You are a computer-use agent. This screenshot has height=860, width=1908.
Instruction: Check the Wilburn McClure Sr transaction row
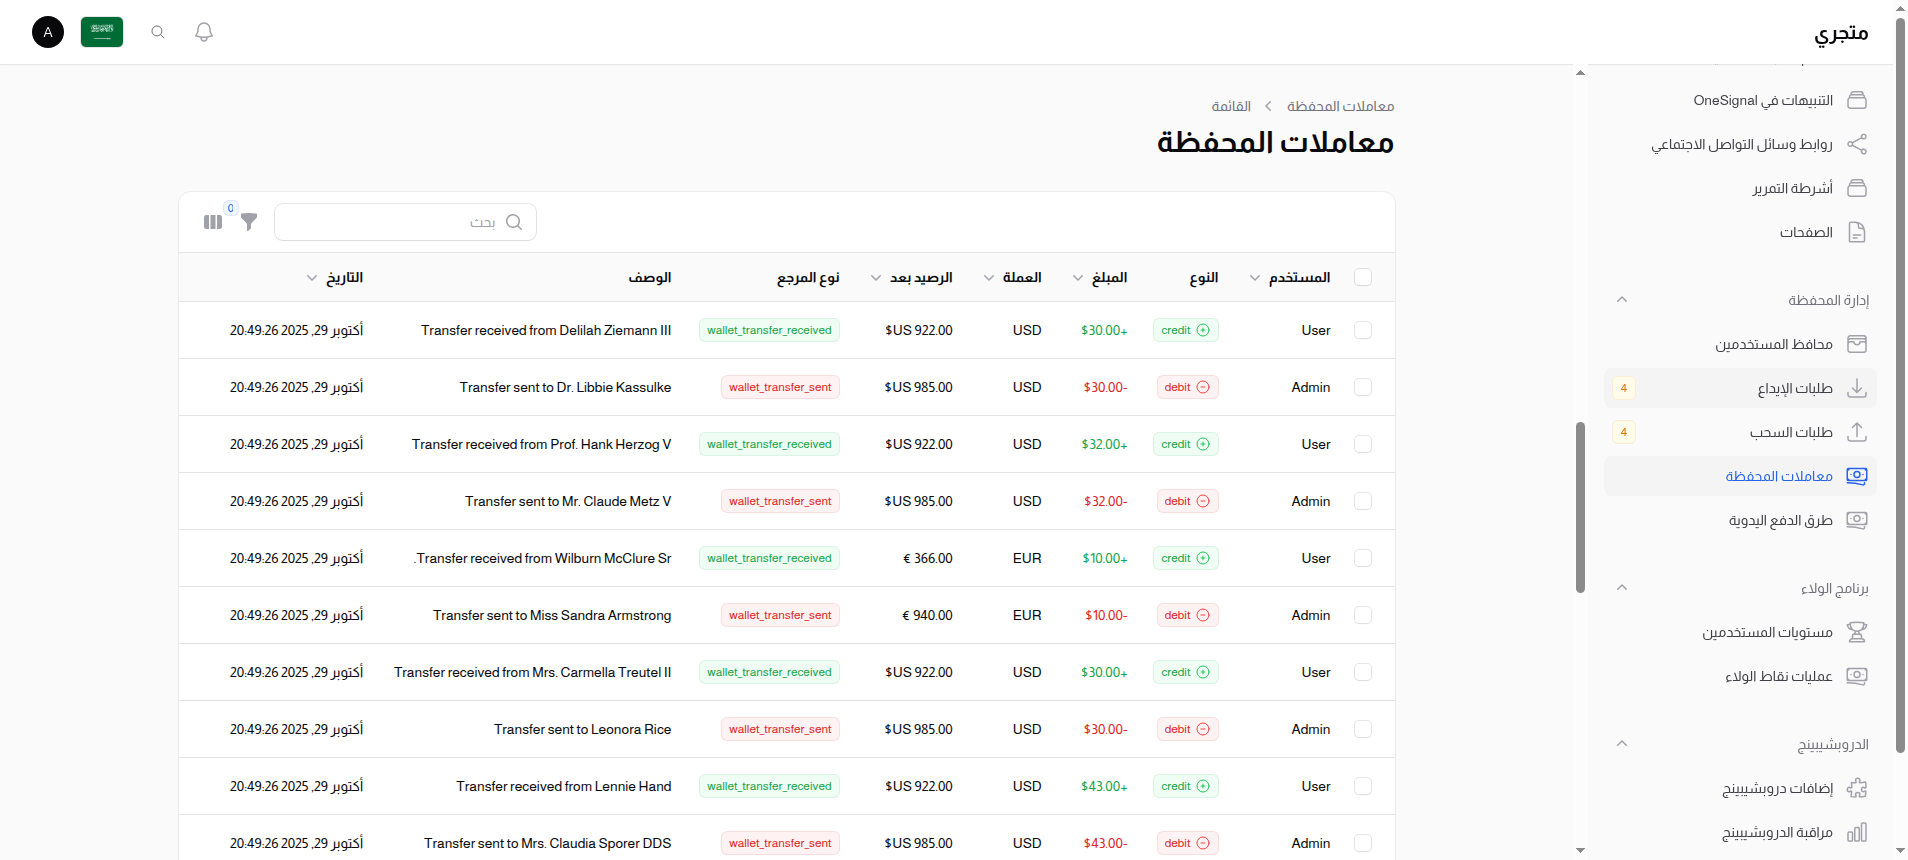click(1362, 558)
